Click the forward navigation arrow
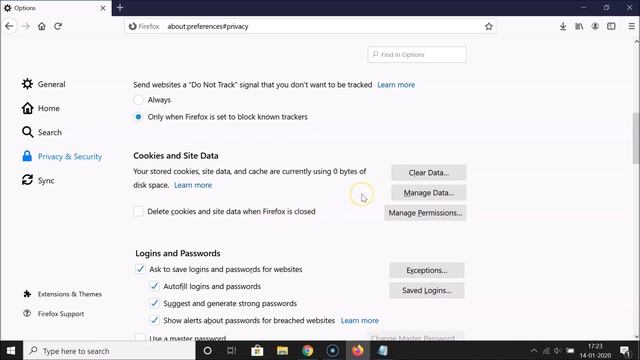Image resolution: width=640 pixels, height=360 pixels. 26,26
